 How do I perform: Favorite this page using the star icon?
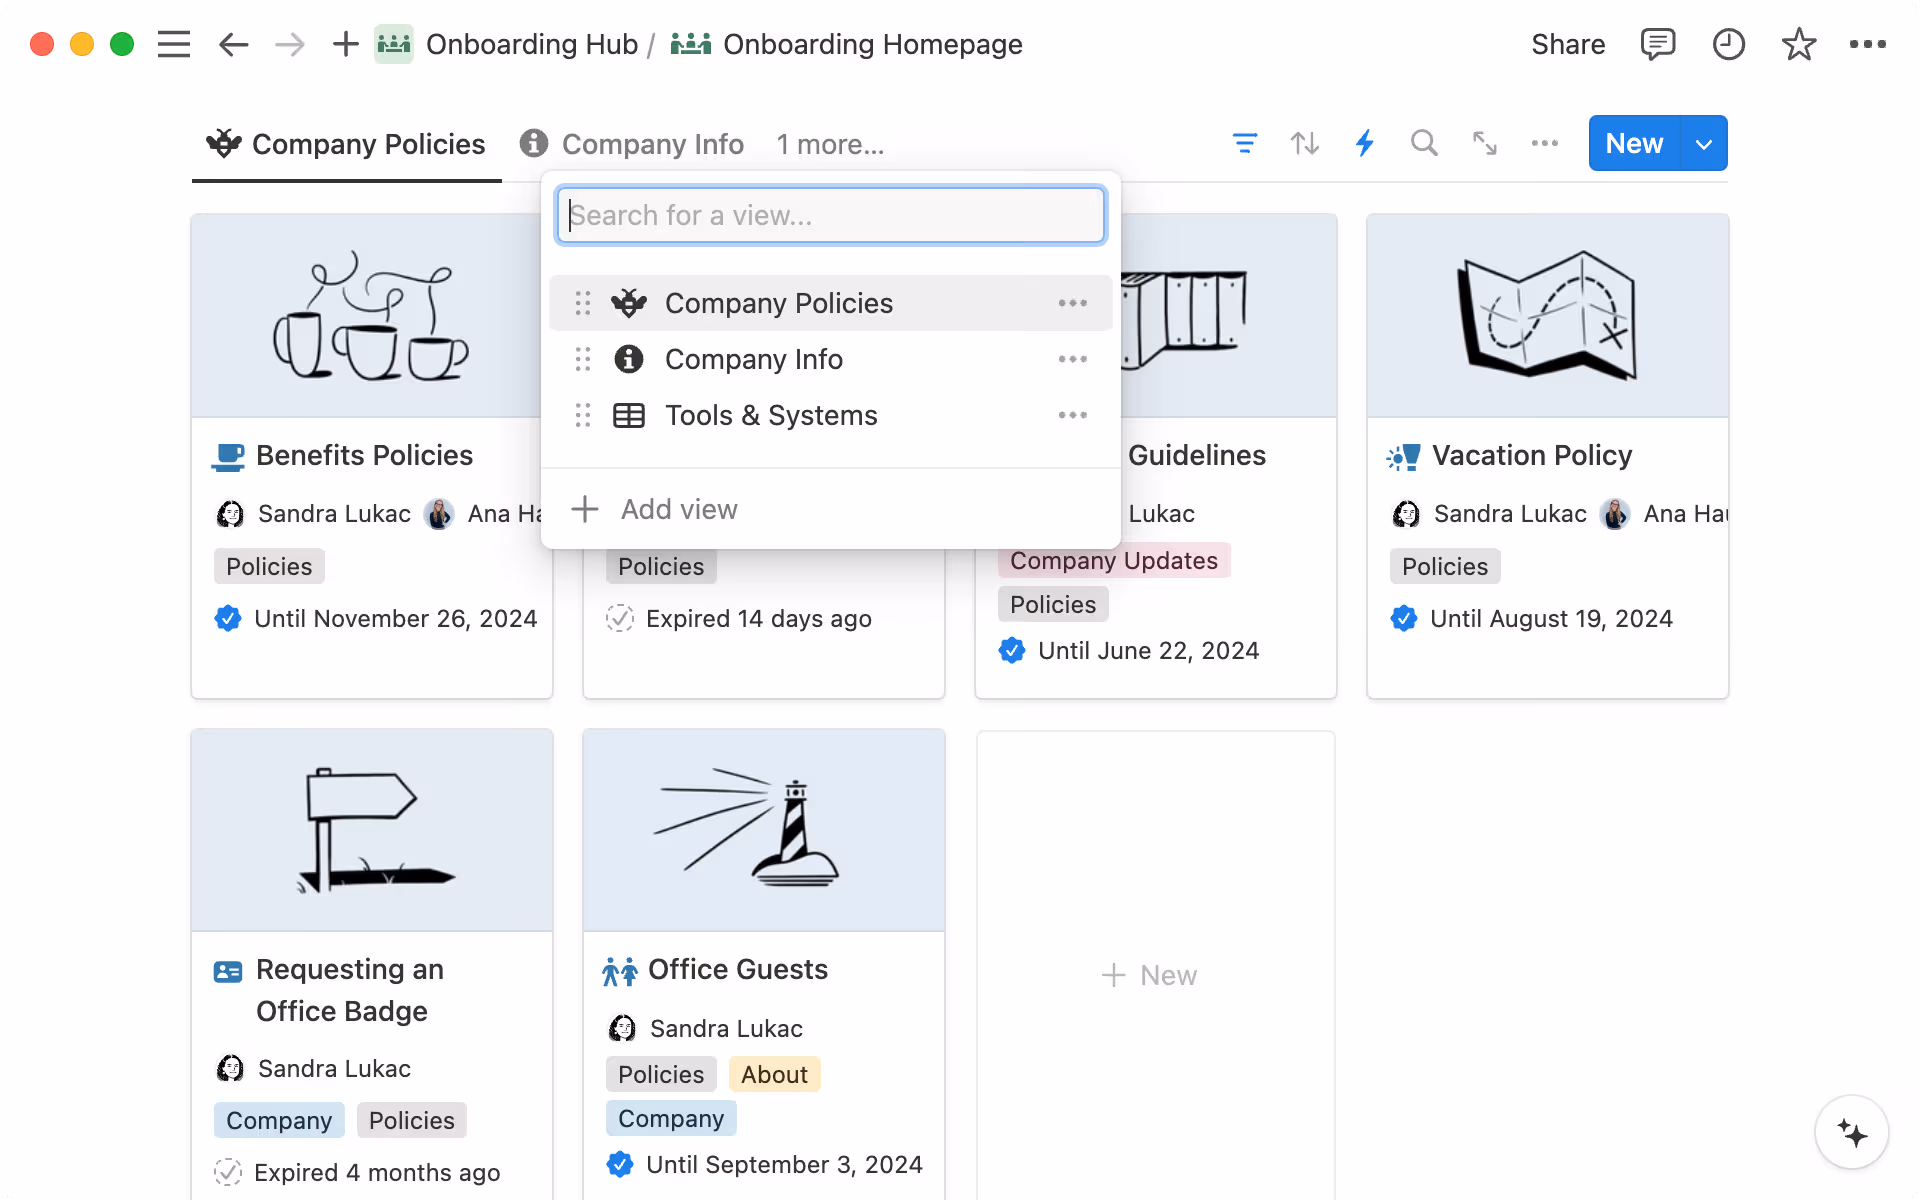click(1799, 44)
